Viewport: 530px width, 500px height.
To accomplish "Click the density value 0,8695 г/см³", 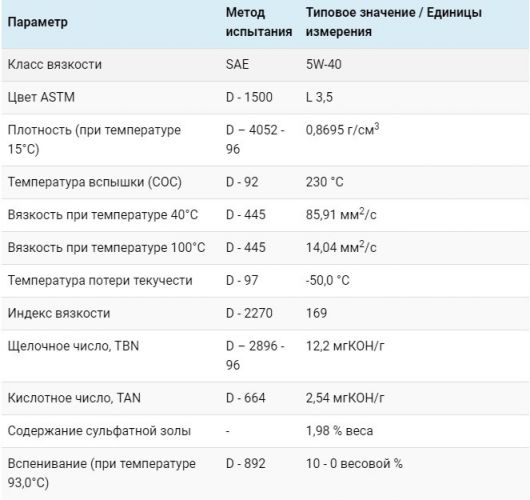I will (x=342, y=129).
